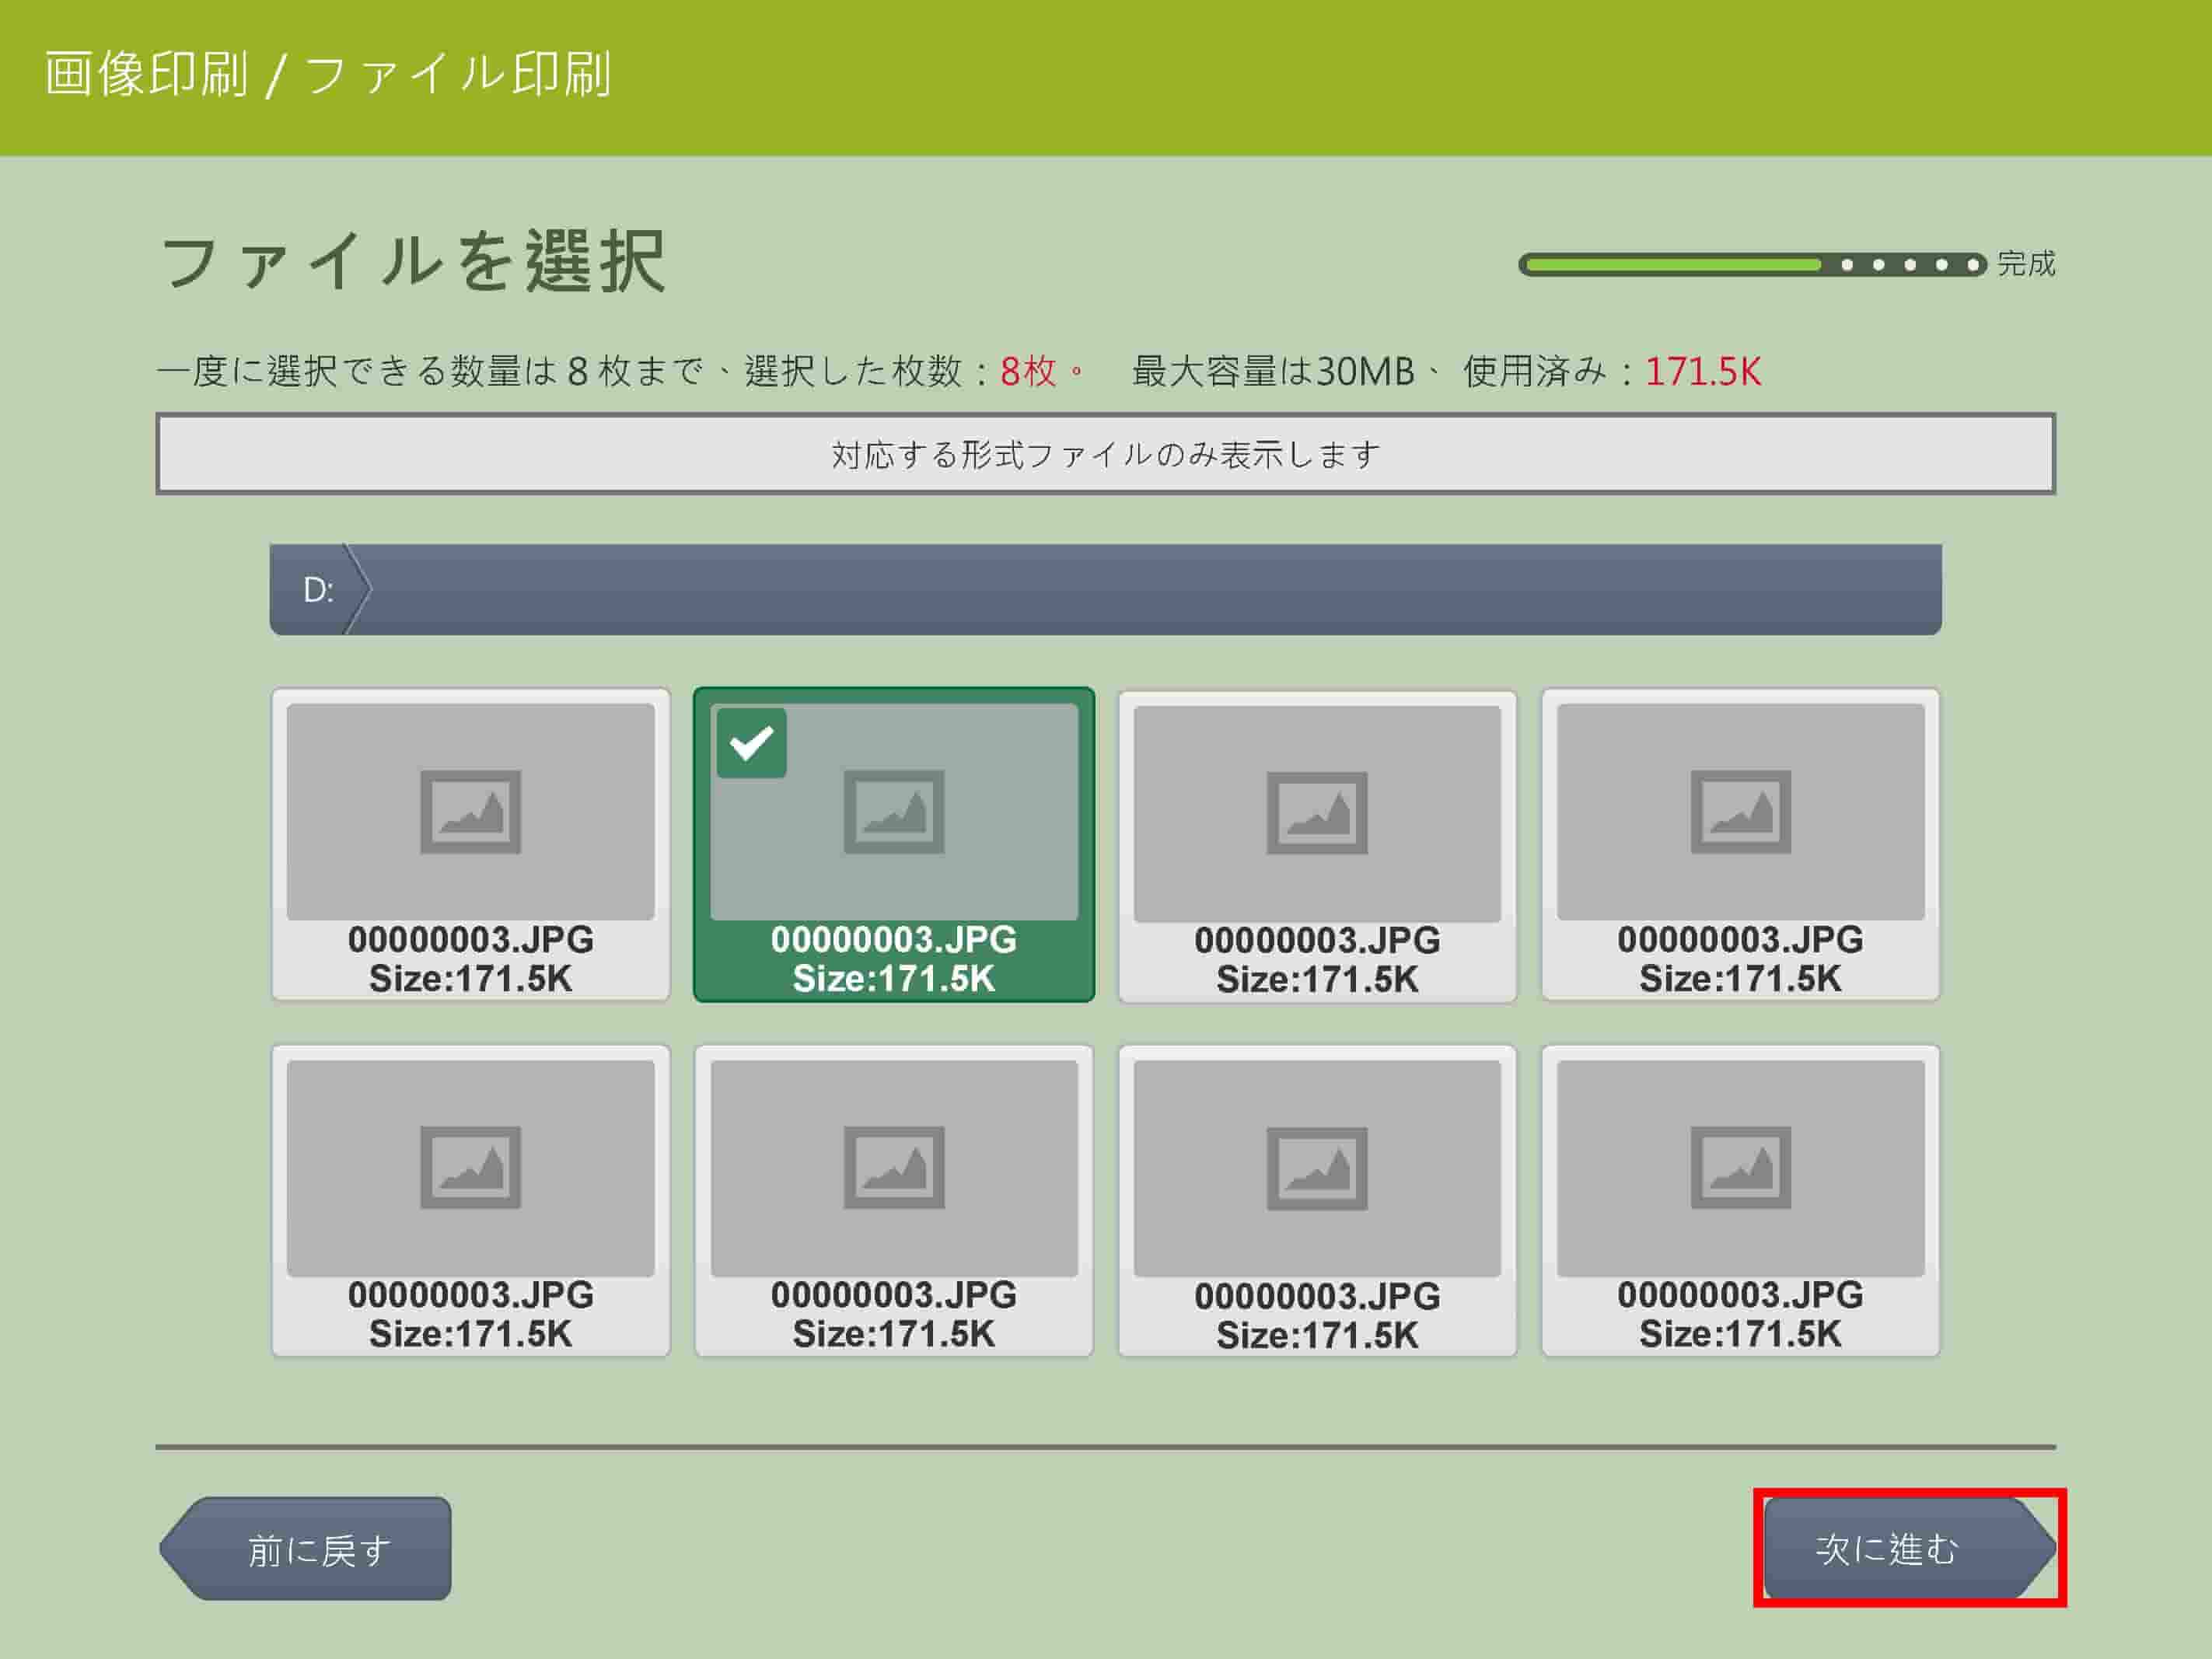
Task: Go back with the 前に戻す button
Action: (x=305, y=1548)
